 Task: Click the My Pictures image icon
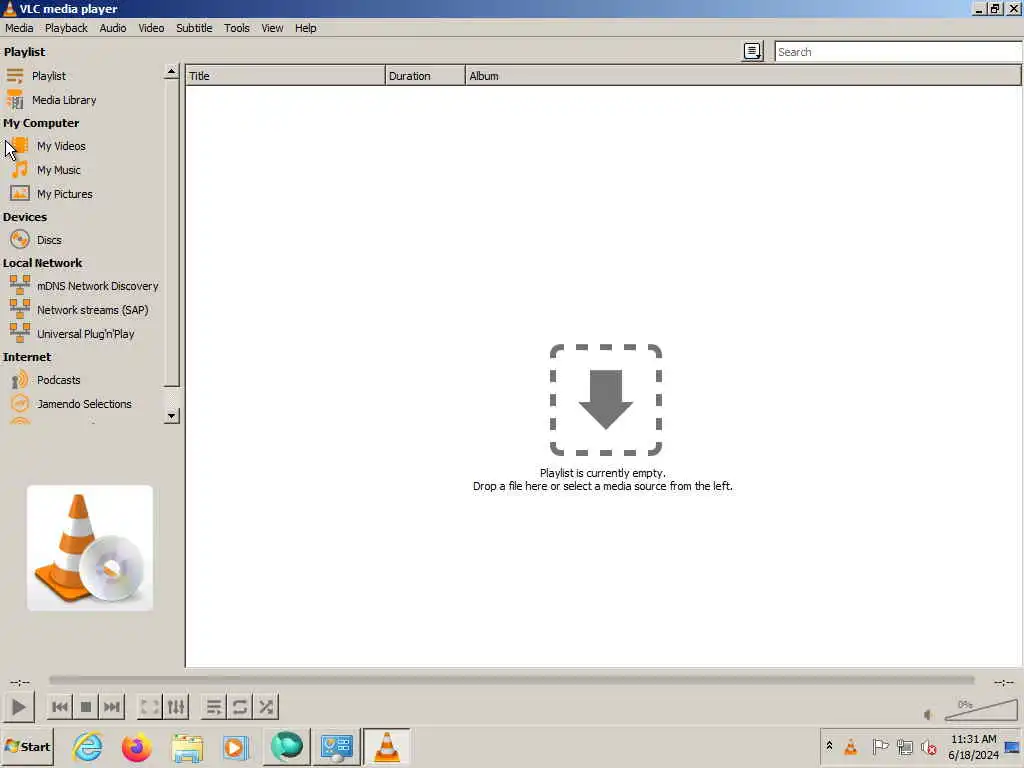tap(20, 194)
